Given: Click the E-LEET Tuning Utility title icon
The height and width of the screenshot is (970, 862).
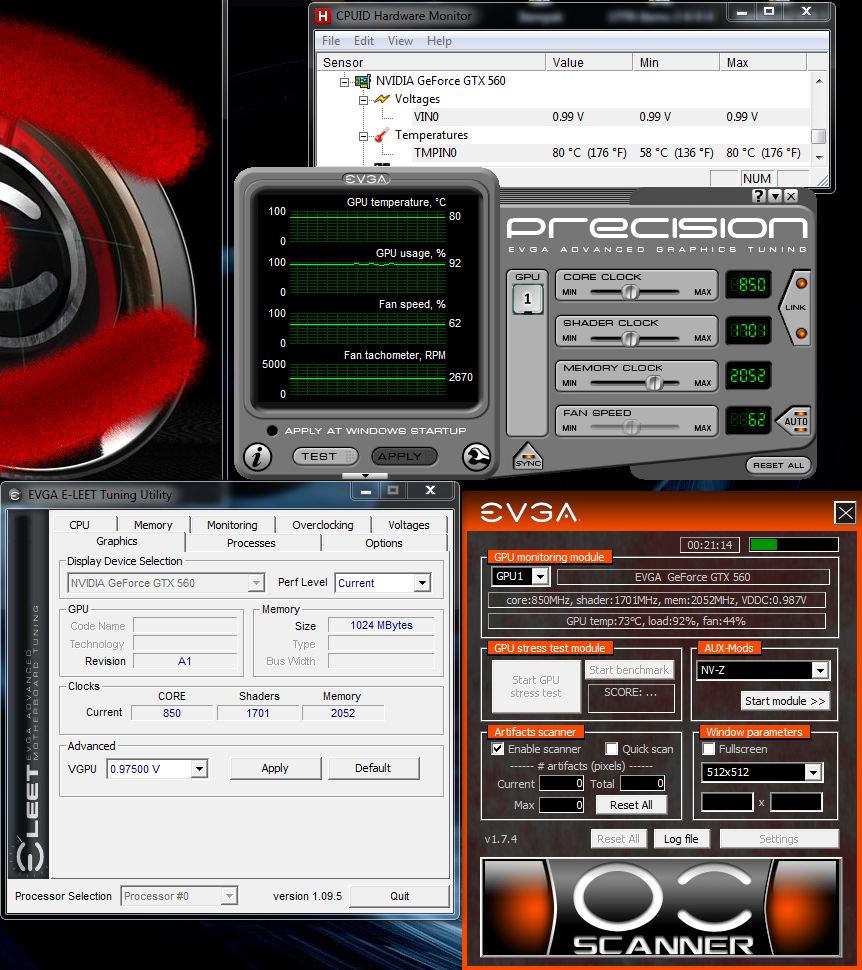Looking at the screenshot, I should tap(14, 496).
